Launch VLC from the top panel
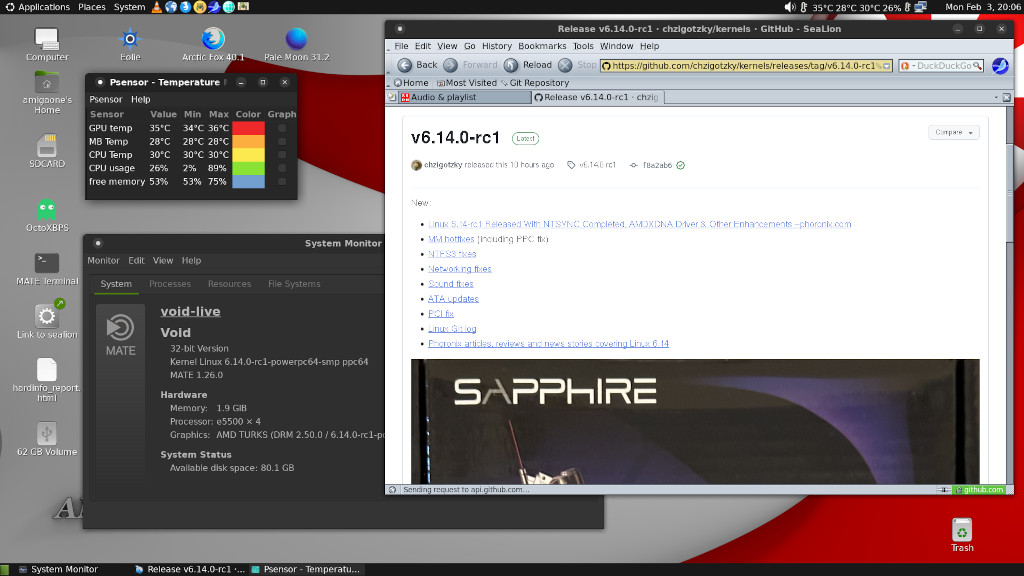The image size is (1024, 576). coord(157,7)
